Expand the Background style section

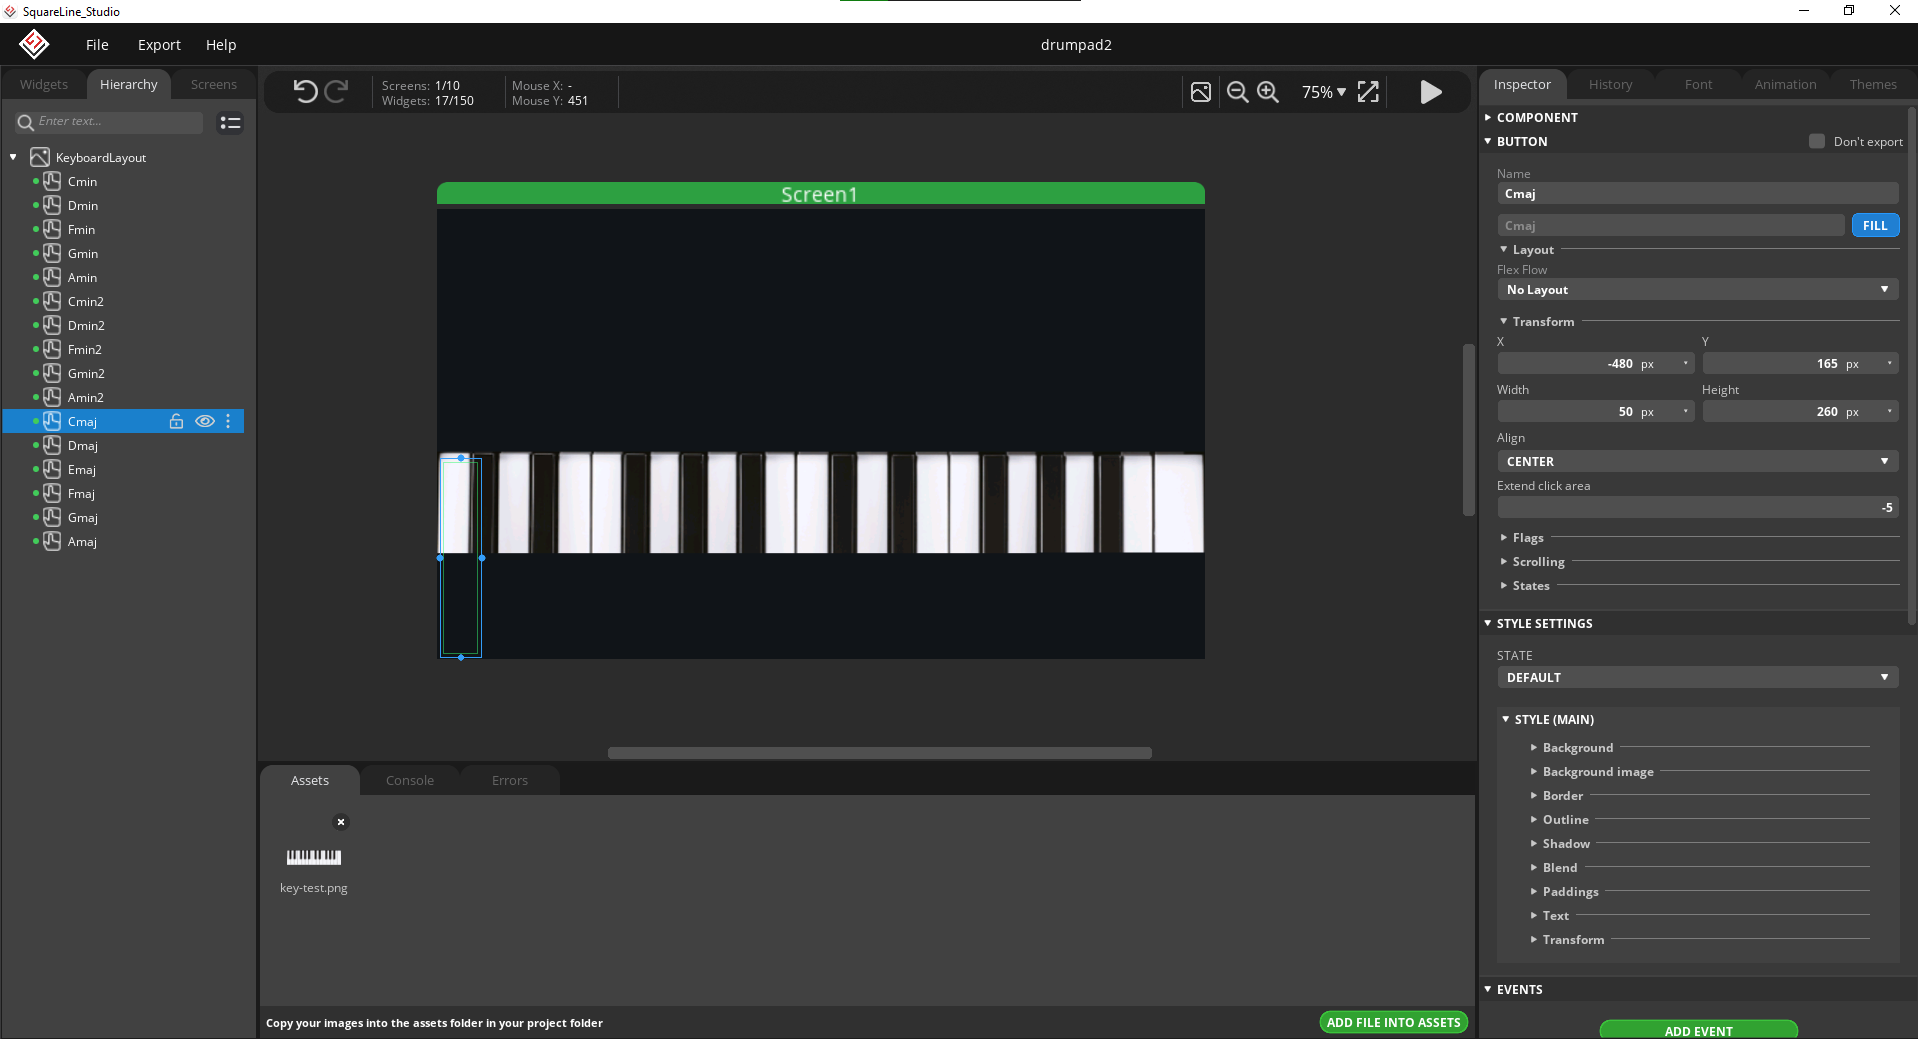click(1577, 748)
